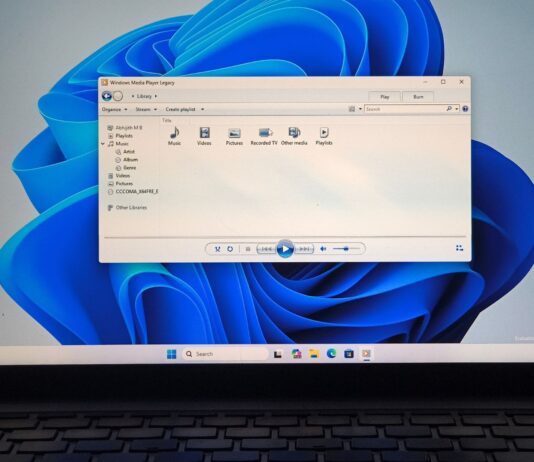Launch Microsoft Edge from the taskbar
Viewport: 534px width, 462px height.
pyautogui.click(x=331, y=354)
